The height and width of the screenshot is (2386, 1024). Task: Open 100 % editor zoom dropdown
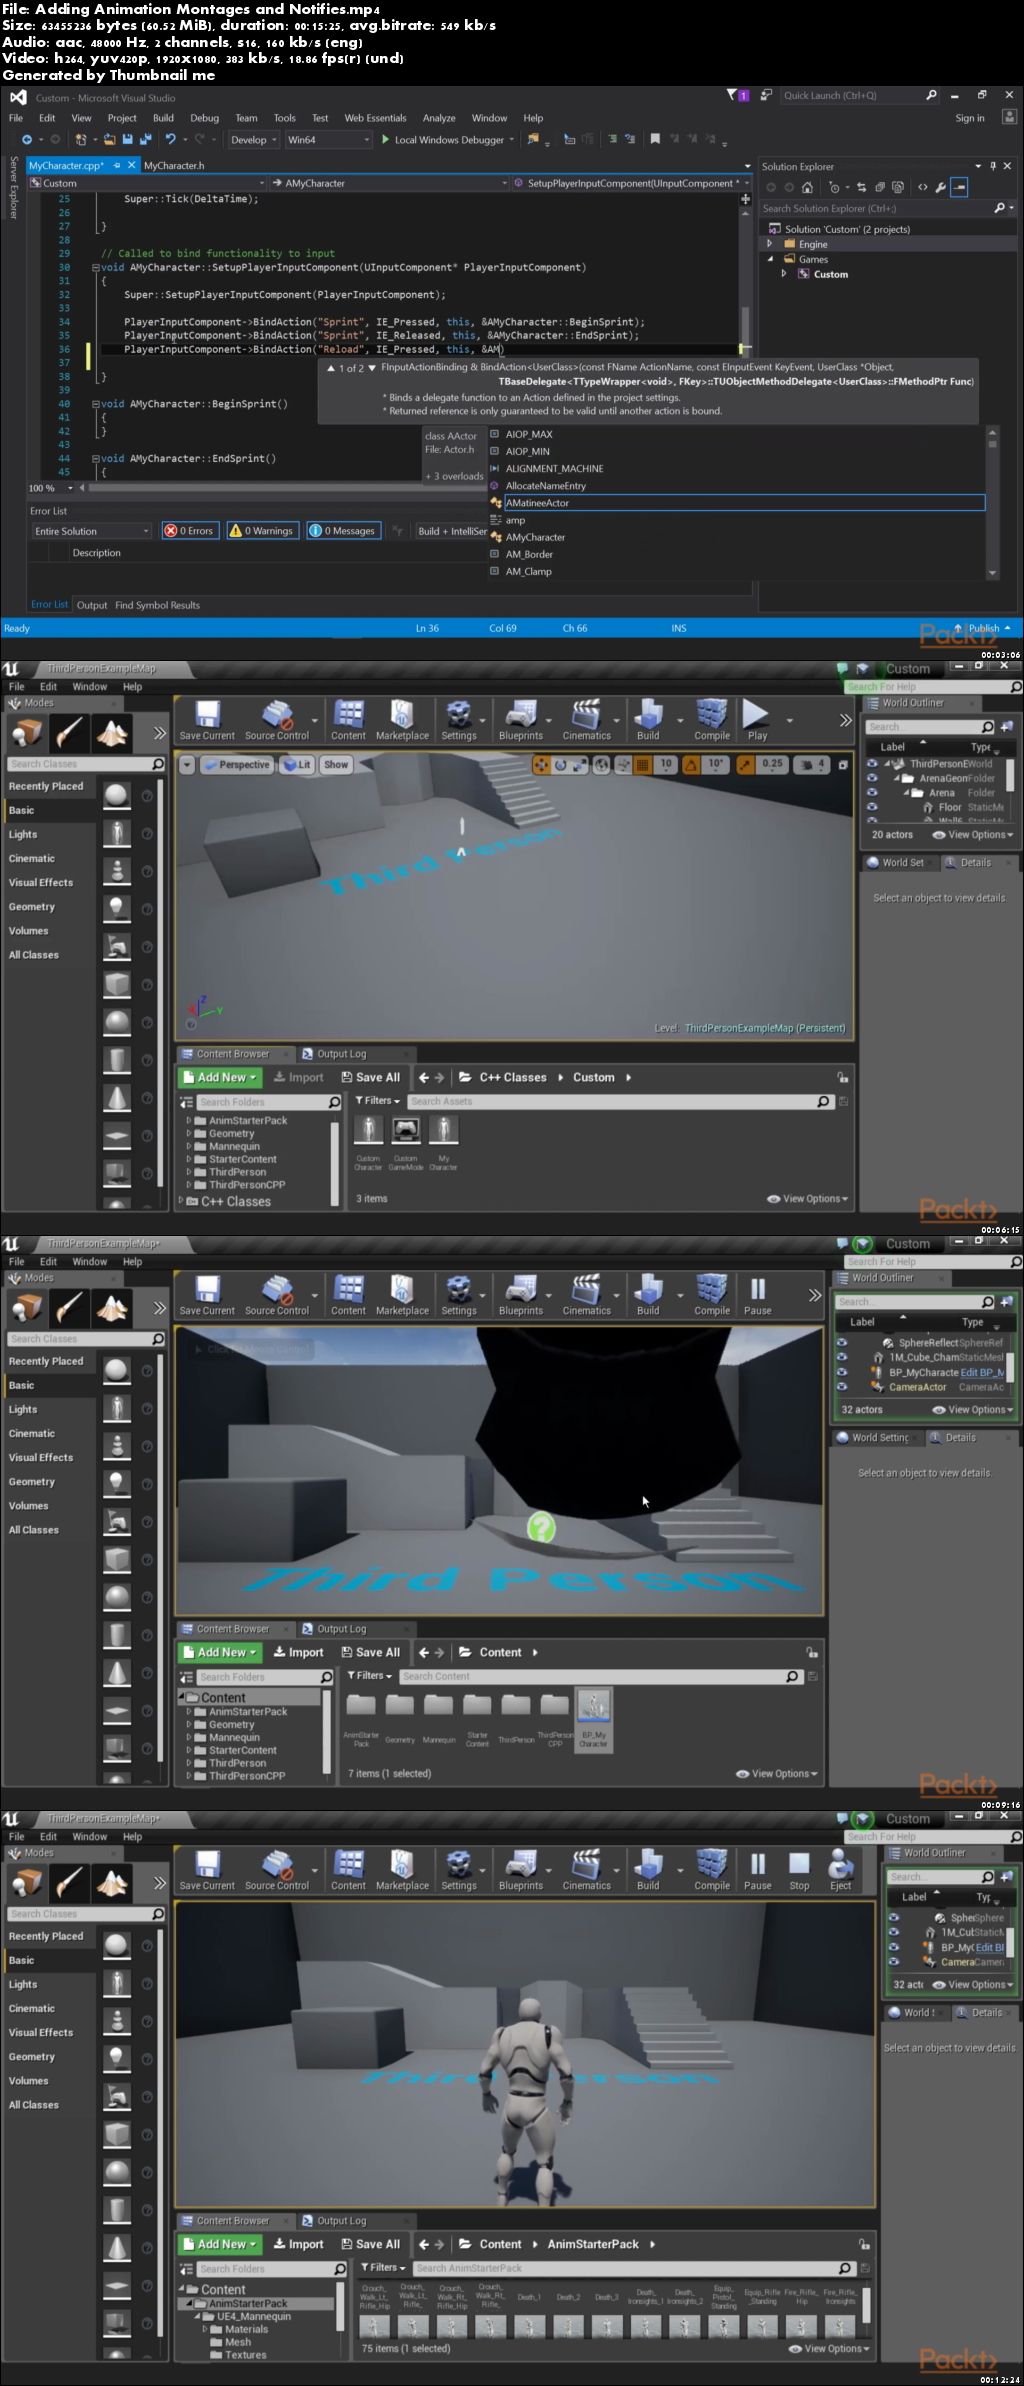(50, 488)
